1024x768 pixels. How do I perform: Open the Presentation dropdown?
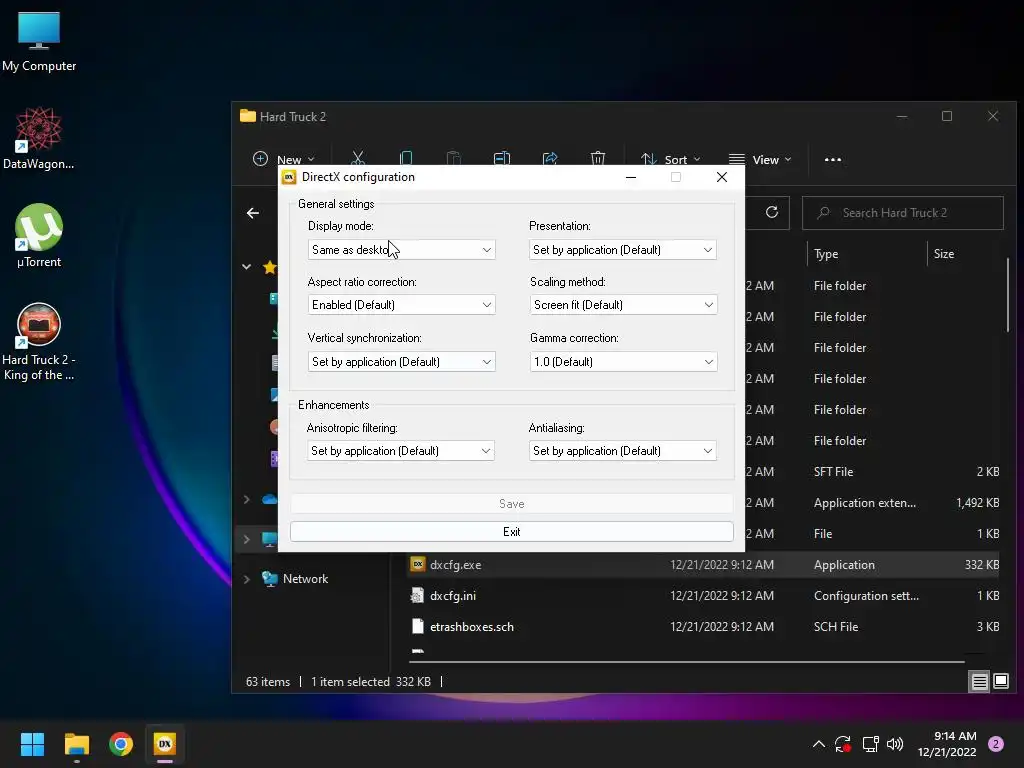[x=622, y=249]
